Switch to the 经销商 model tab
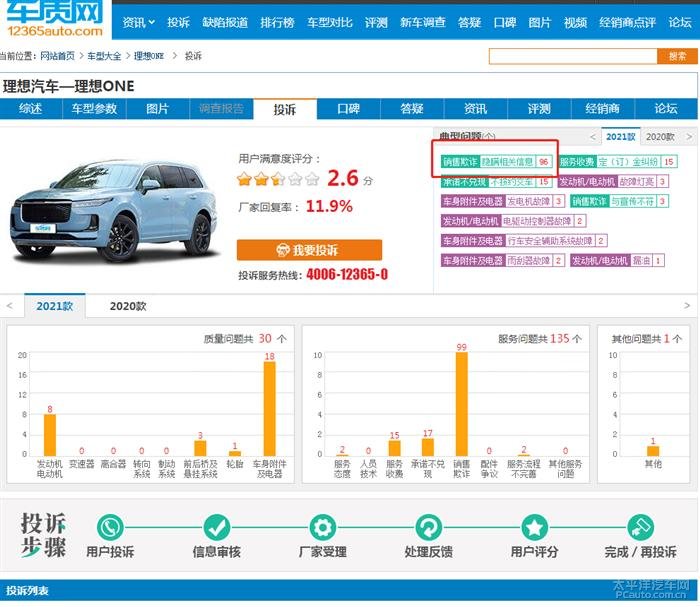The width and height of the screenshot is (700, 607). click(602, 109)
